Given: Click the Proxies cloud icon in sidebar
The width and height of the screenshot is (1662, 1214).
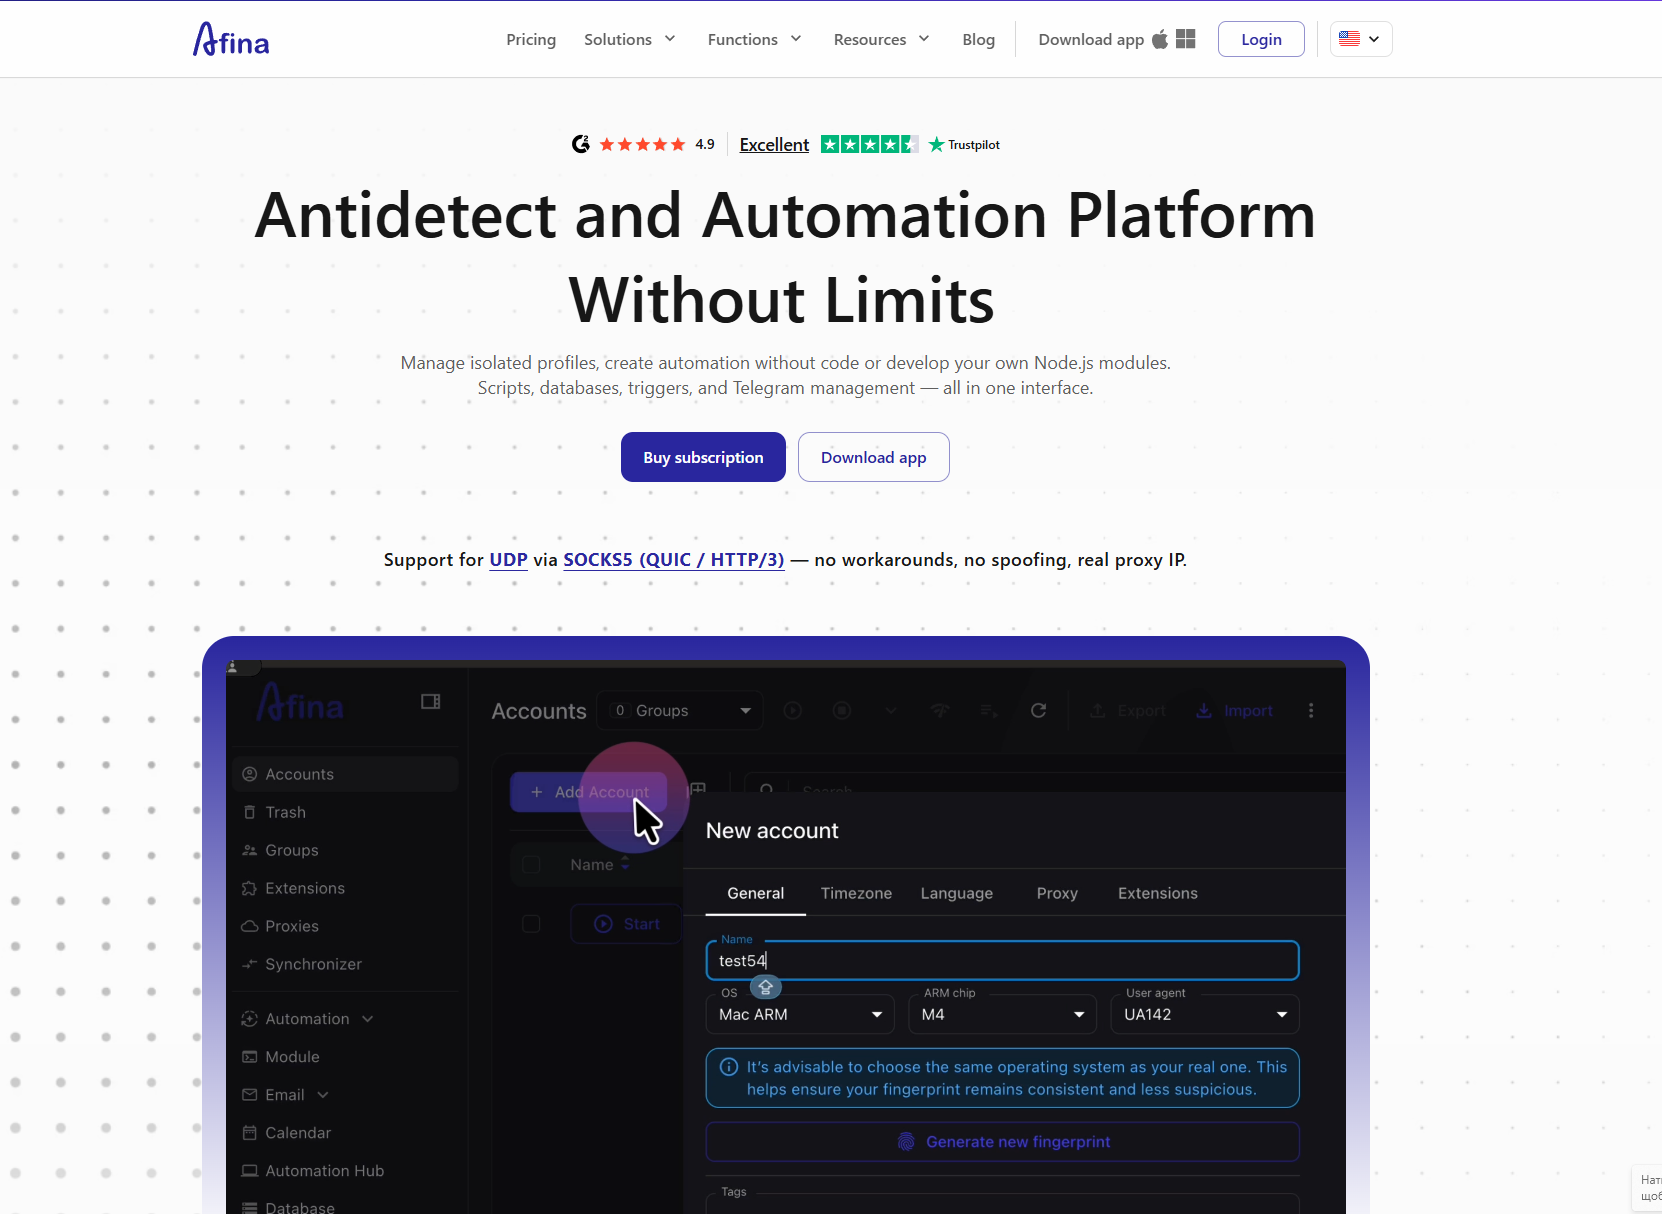Looking at the screenshot, I should pos(250,926).
